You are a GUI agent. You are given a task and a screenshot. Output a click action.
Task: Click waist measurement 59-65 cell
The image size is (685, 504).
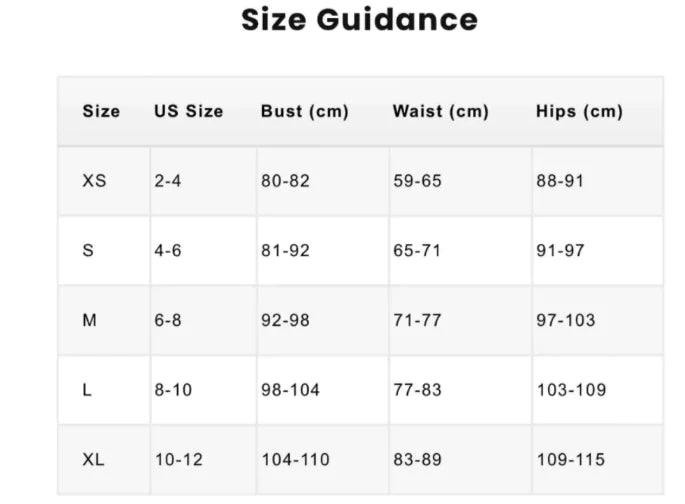(x=417, y=181)
